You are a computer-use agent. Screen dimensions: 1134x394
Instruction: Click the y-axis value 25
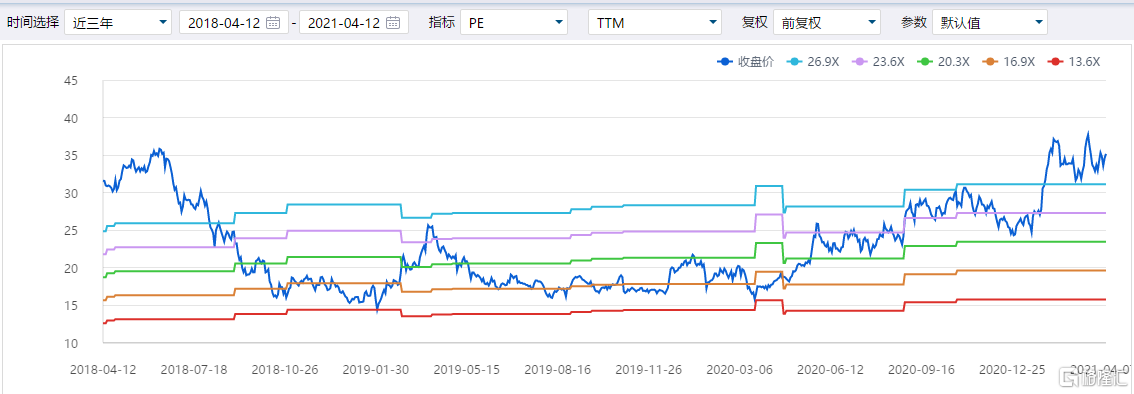(71, 231)
